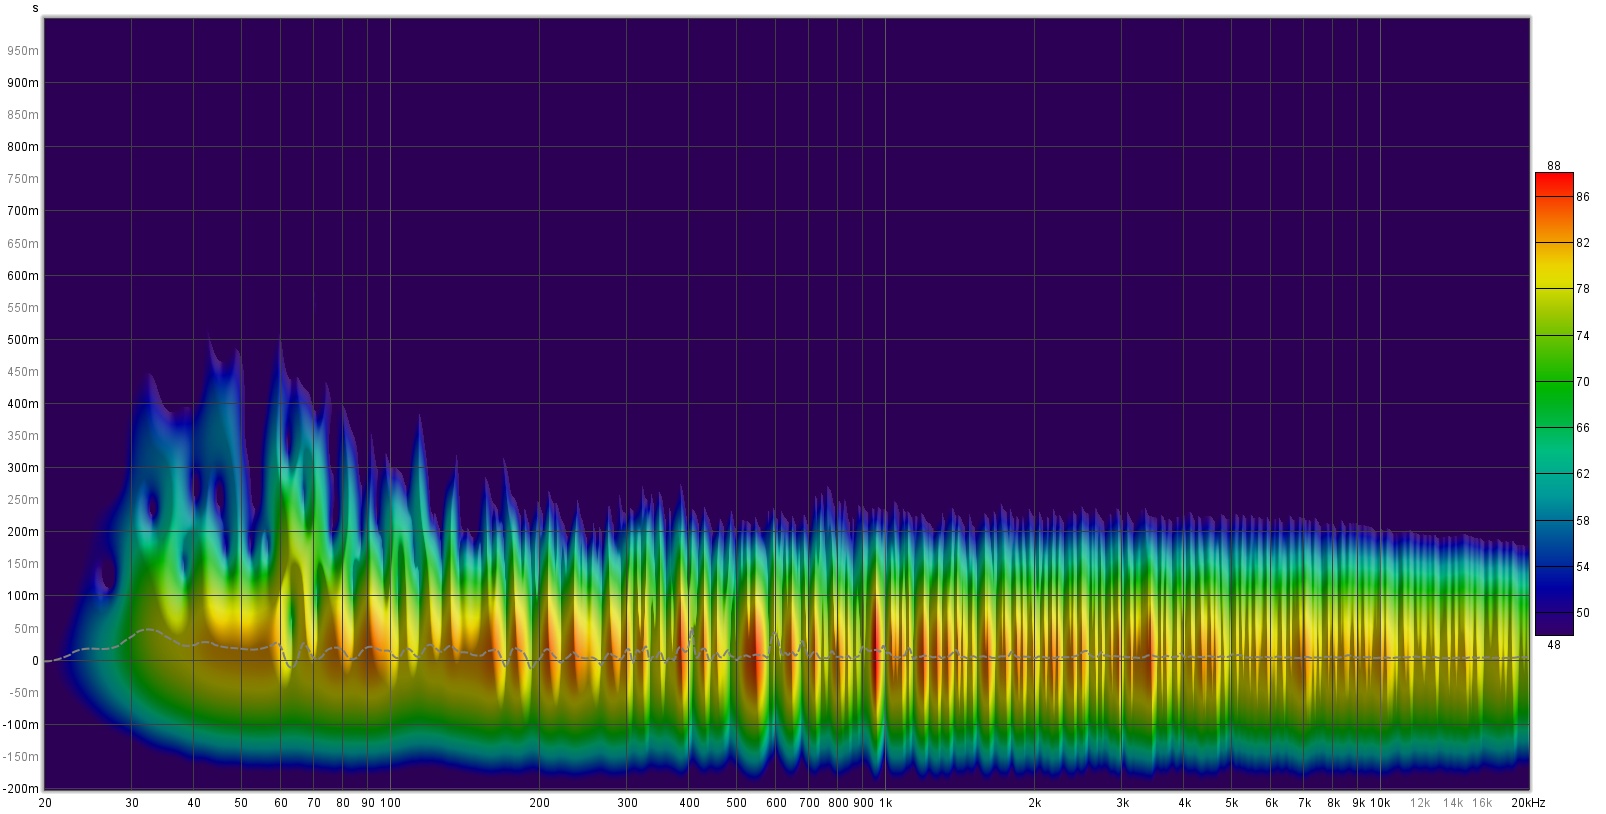Select the -150m time axis label
The image size is (1606, 814).
[19, 757]
